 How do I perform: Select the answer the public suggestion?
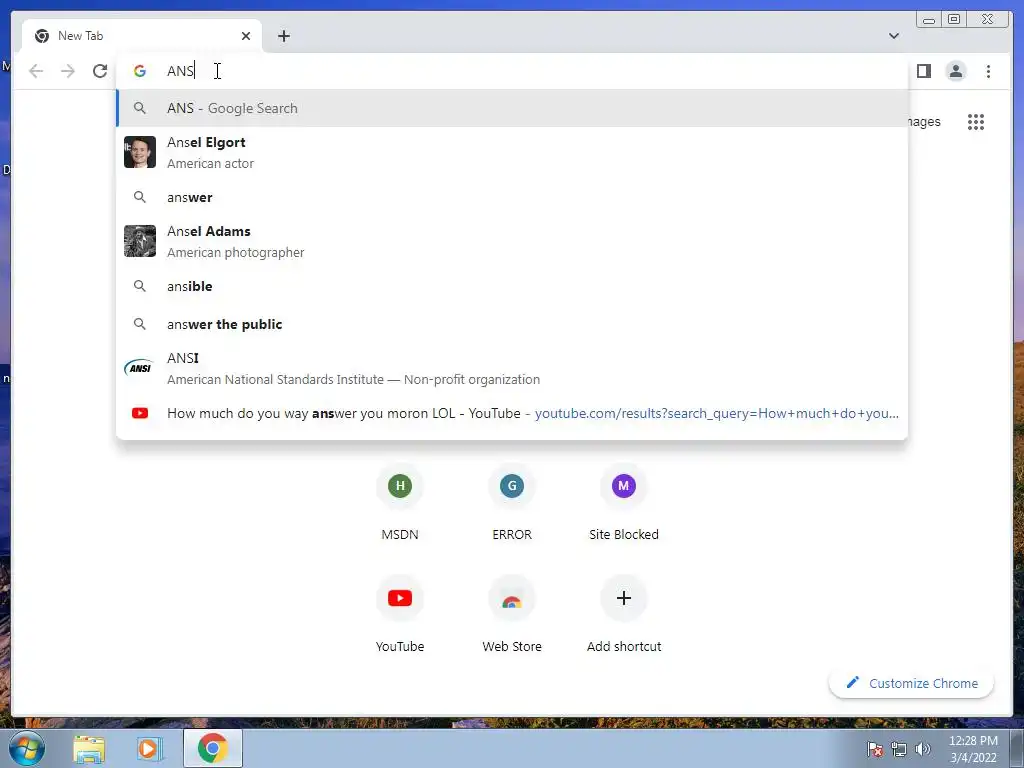click(x=512, y=324)
